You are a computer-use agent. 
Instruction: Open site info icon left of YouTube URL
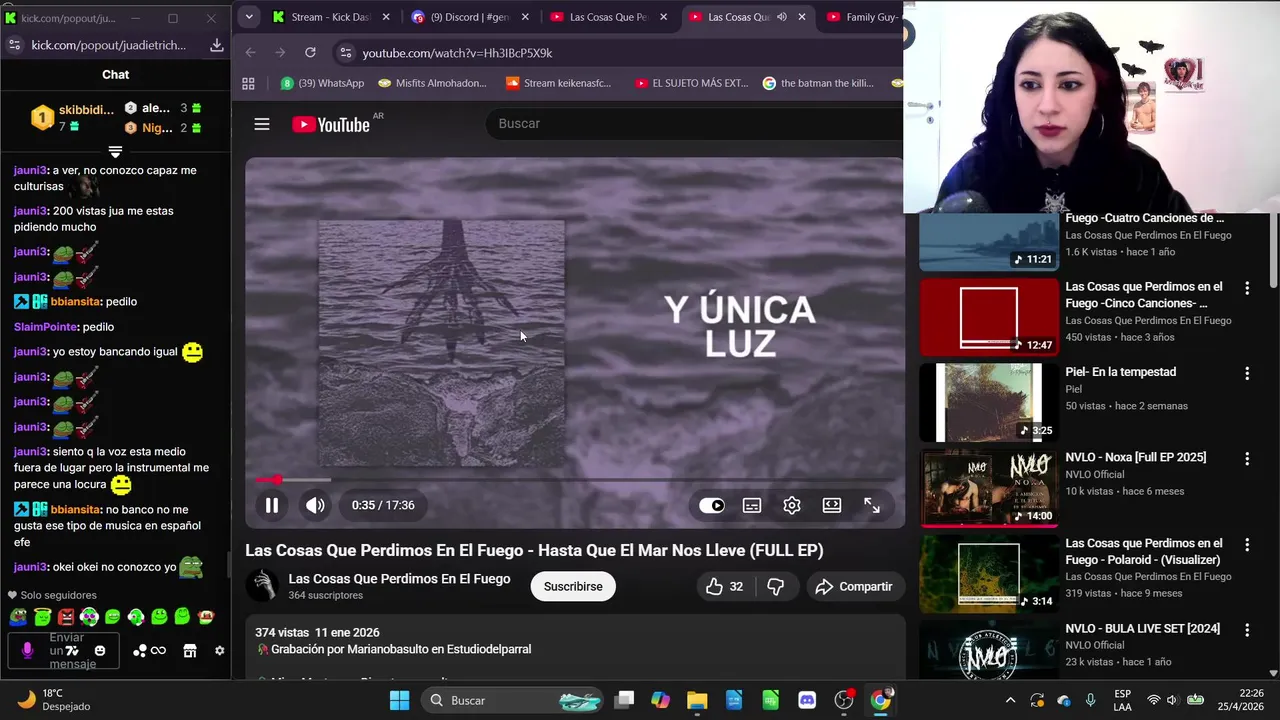[345, 53]
